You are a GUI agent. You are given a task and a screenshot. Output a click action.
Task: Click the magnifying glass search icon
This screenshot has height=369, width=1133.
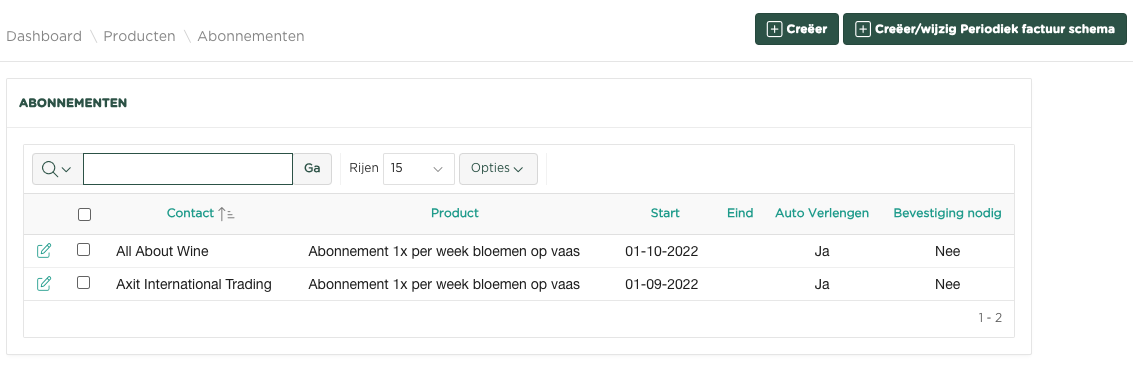click(x=49, y=168)
